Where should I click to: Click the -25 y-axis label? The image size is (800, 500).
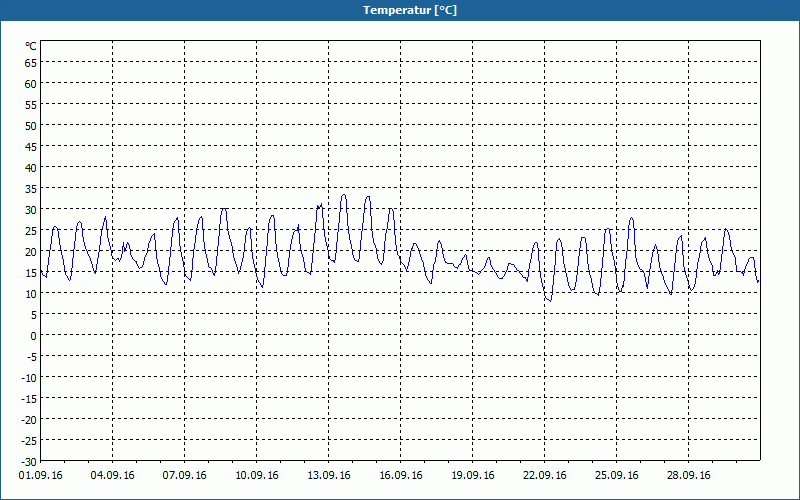click(29, 441)
